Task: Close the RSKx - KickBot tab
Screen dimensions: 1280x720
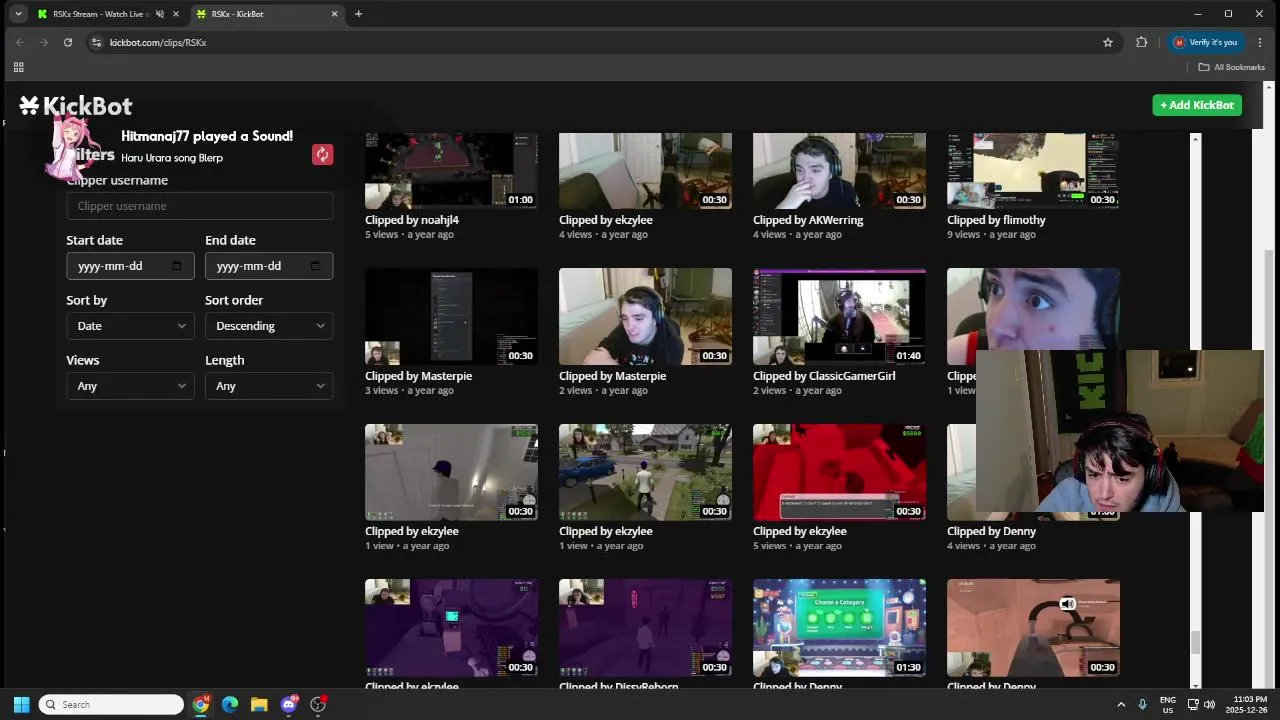Action: click(x=335, y=14)
